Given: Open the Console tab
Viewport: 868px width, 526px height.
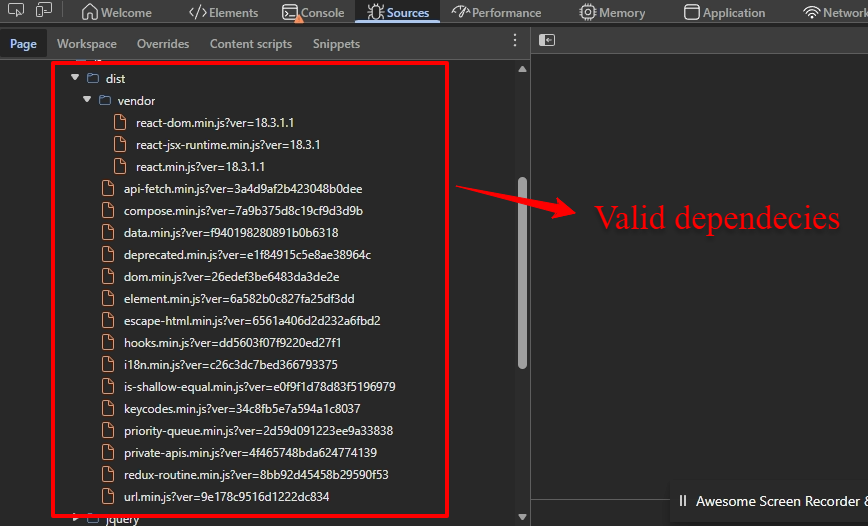Looking at the screenshot, I should click(x=313, y=12).
